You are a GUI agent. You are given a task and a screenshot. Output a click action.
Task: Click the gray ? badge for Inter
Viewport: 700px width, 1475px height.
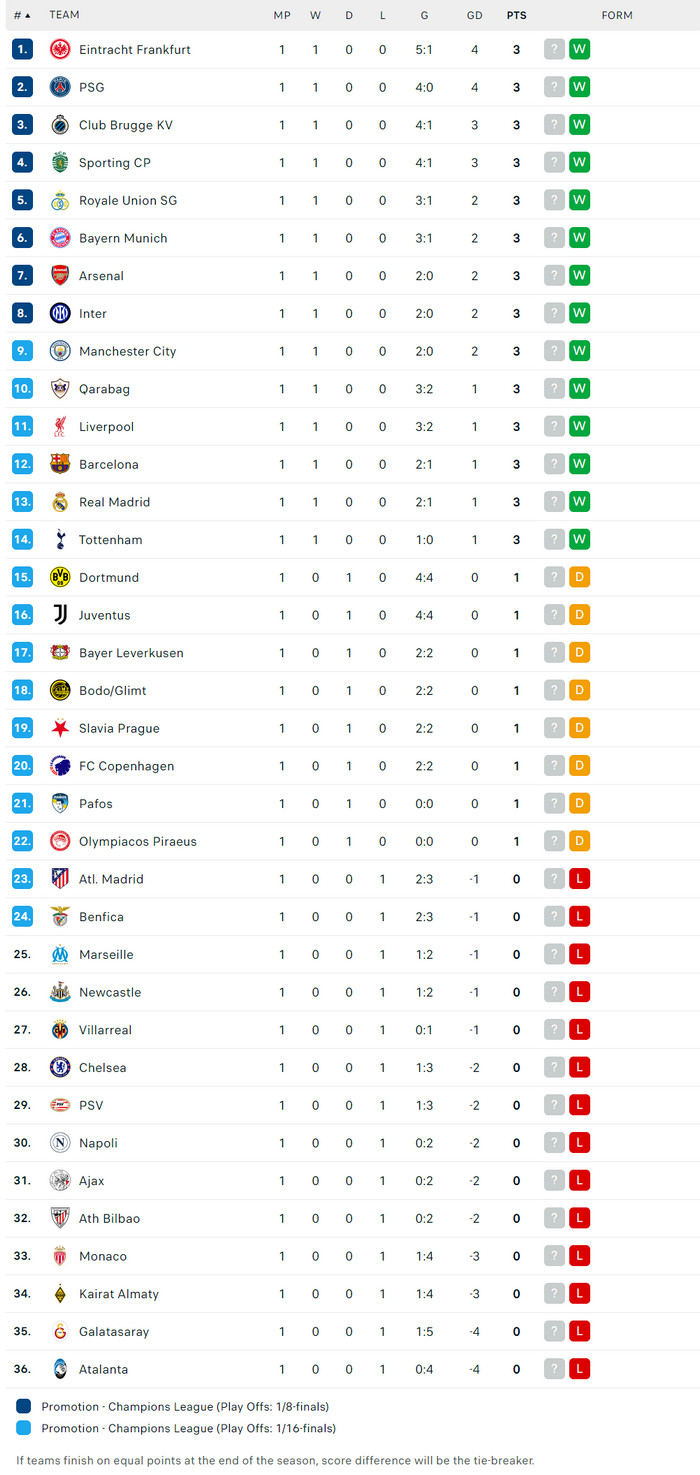pyautogui.click(x=554, y=314)
